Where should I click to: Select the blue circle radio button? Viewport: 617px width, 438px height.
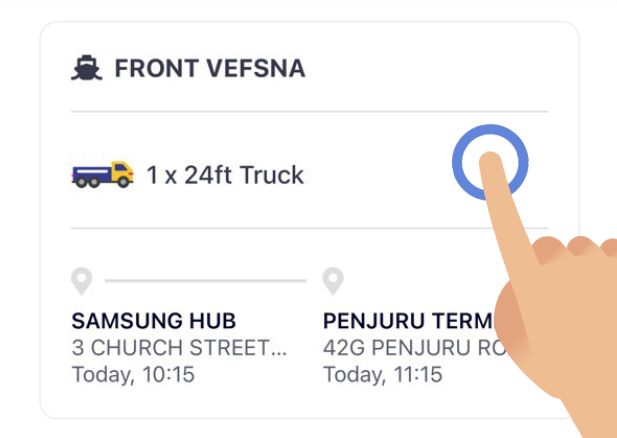tap(490, 162)
